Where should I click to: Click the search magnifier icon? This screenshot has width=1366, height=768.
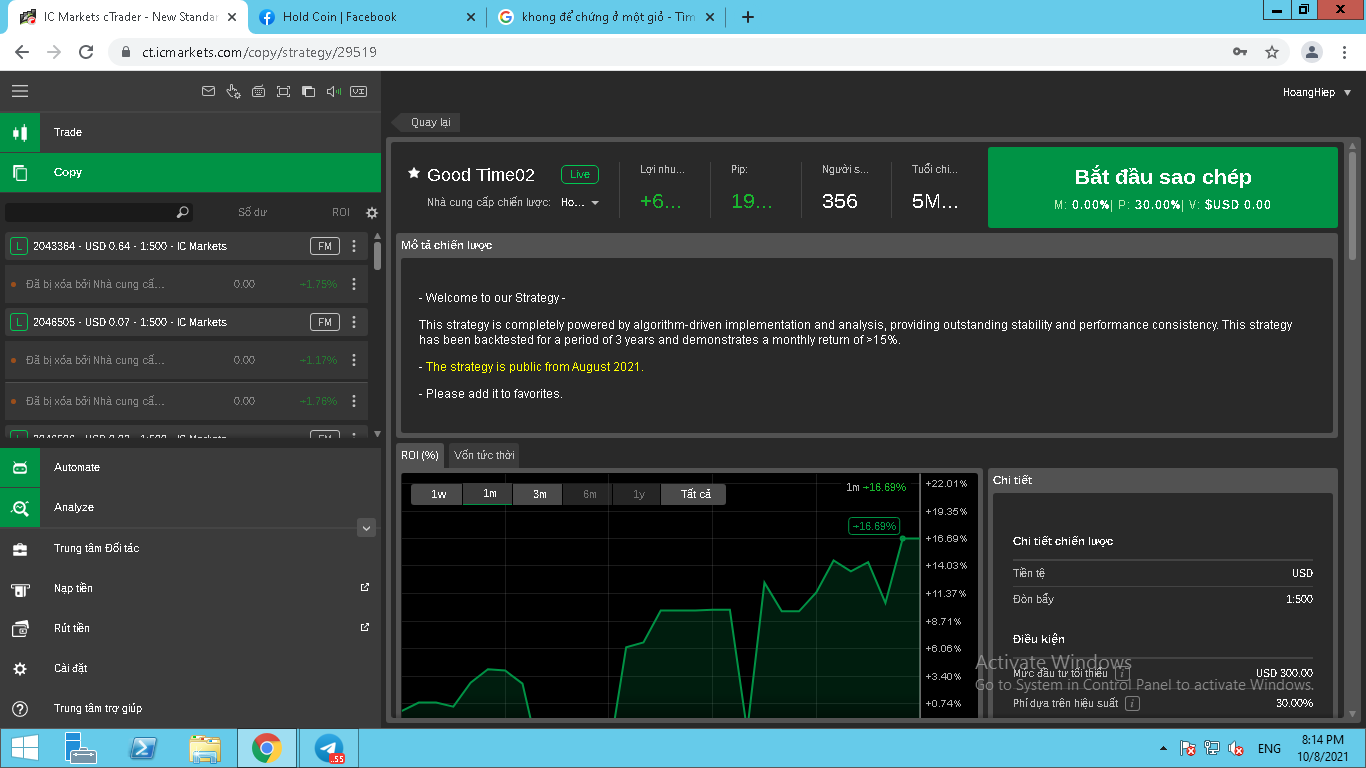click(x=182, y=212)
